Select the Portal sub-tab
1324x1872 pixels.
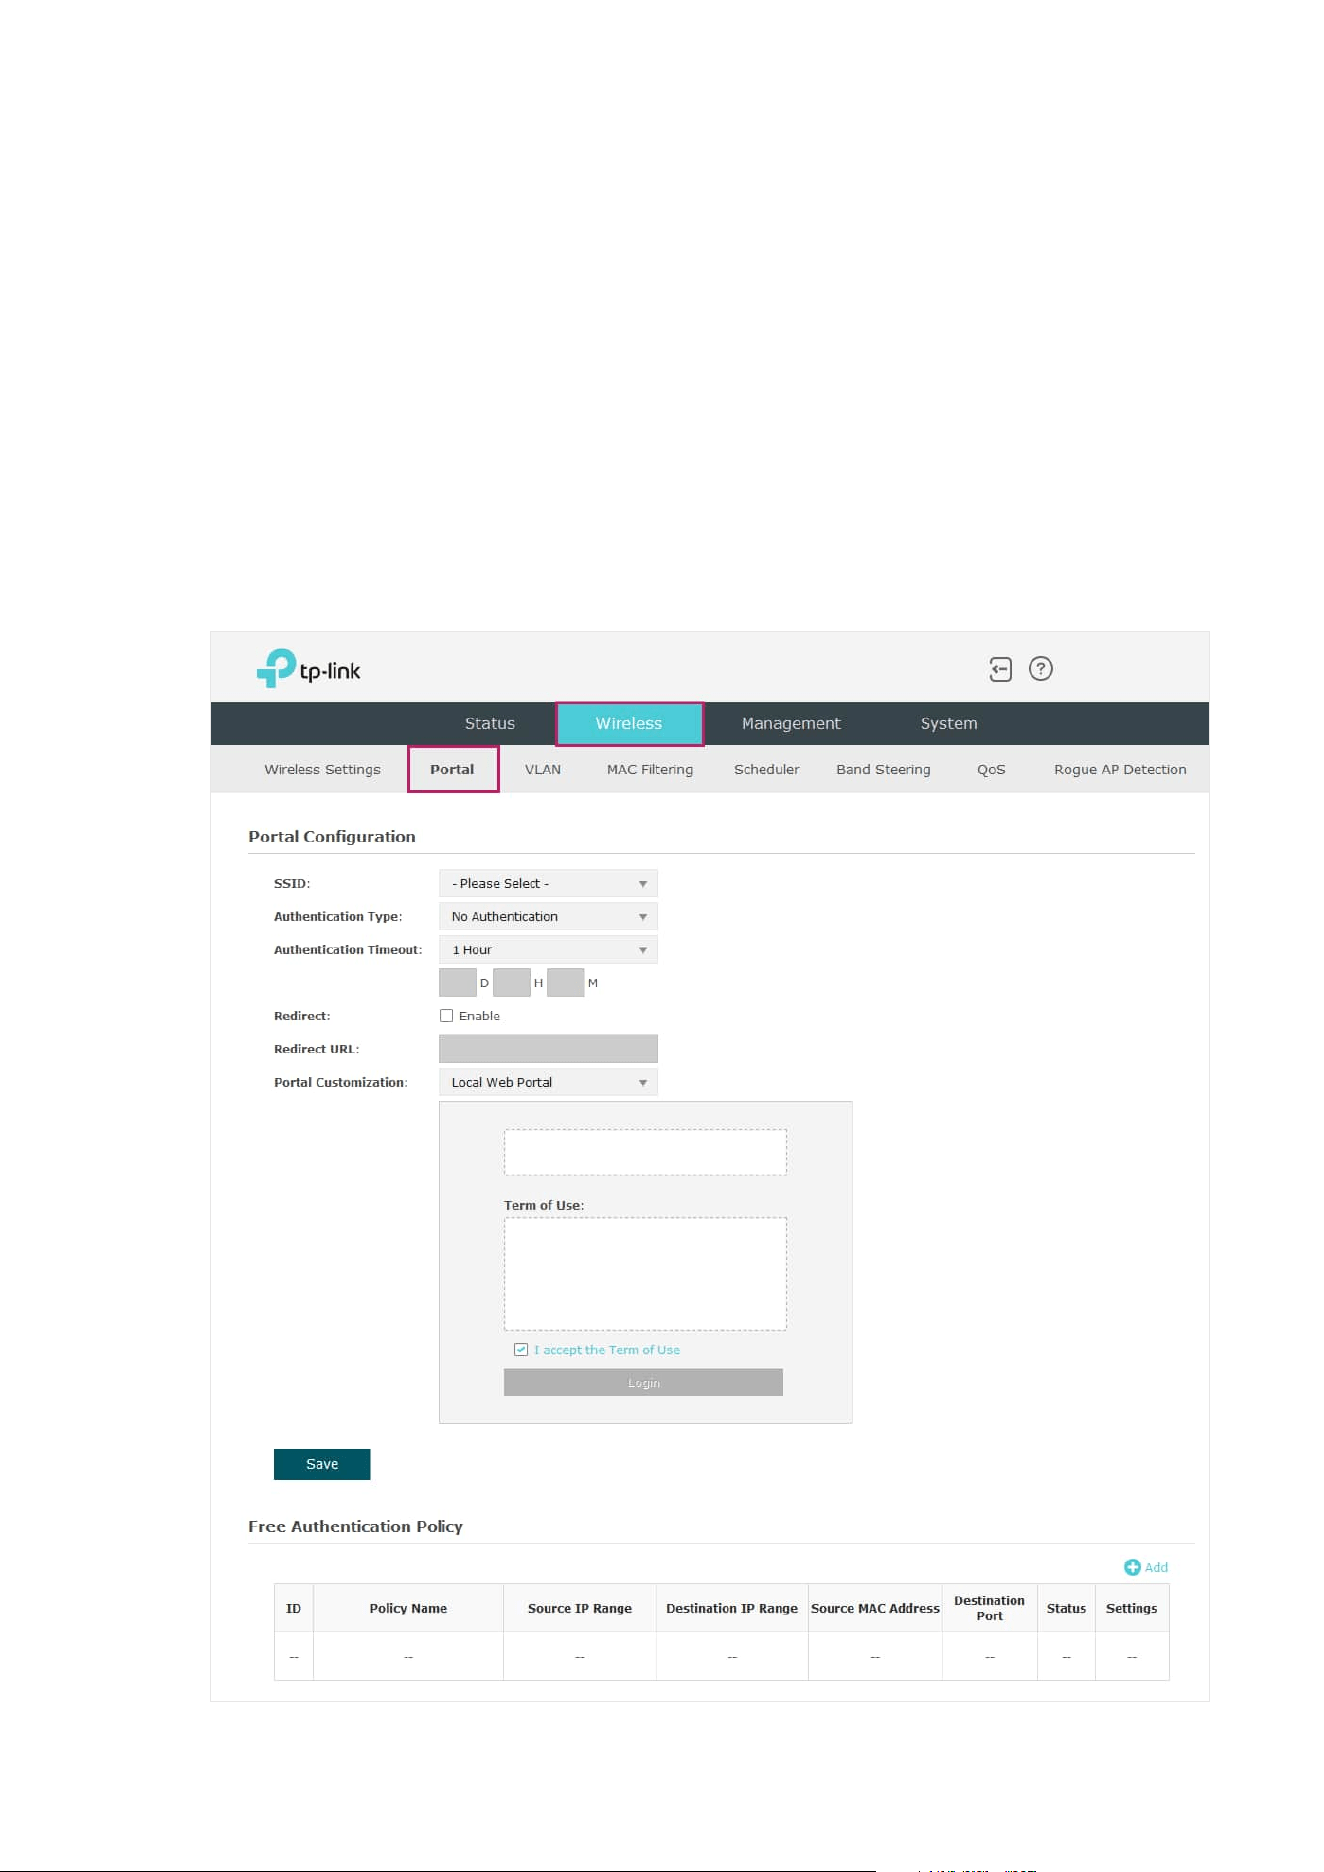pyautogui.click(x=452, y=769)
